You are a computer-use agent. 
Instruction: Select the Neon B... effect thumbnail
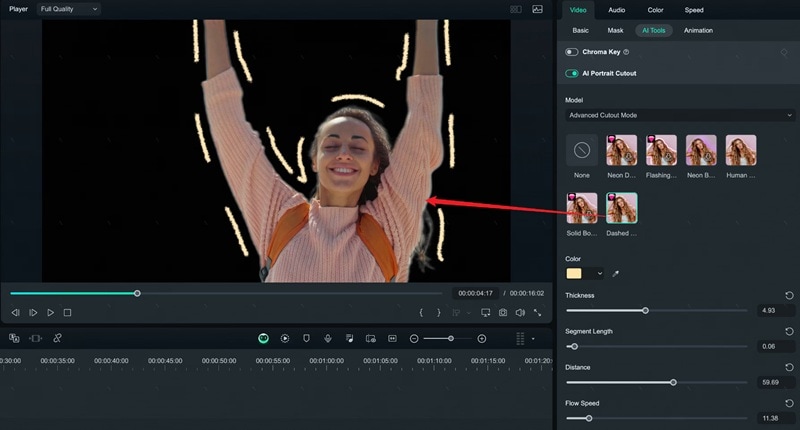701,150
